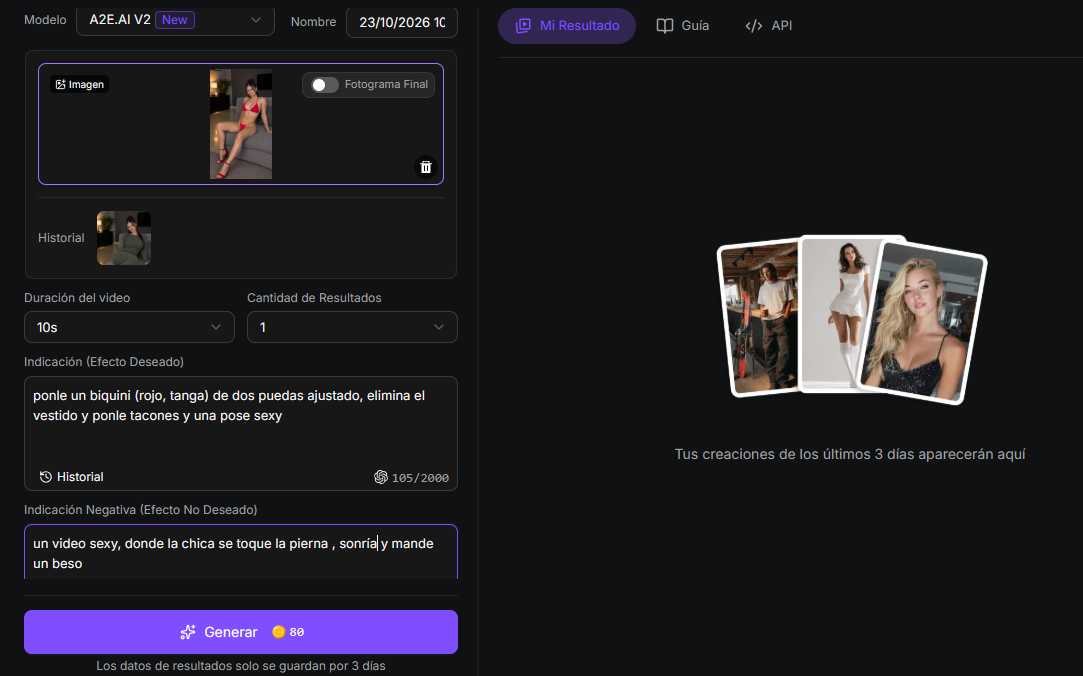Open the API tab
Viewport: 1083px width, 676px height.
(769, 26)
